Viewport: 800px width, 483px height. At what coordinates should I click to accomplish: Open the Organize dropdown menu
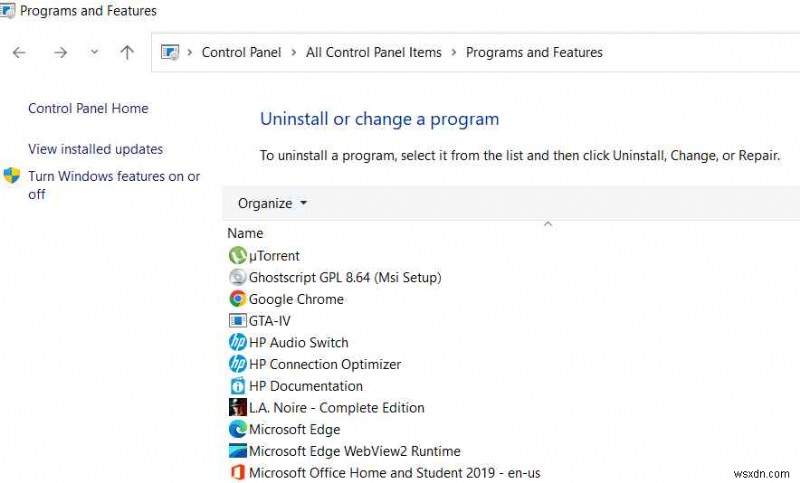(272, 203)
